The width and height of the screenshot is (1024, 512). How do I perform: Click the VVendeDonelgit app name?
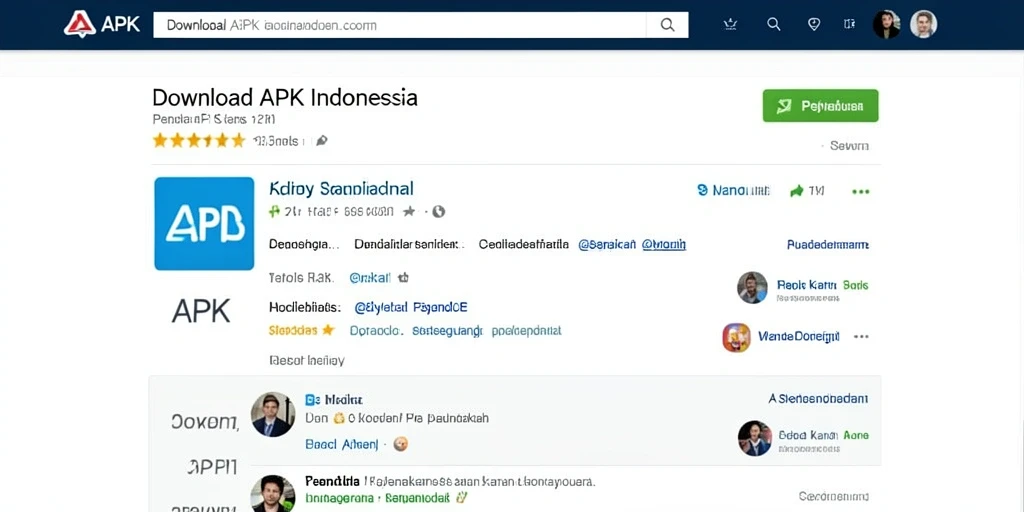click(x=798, y=336)
